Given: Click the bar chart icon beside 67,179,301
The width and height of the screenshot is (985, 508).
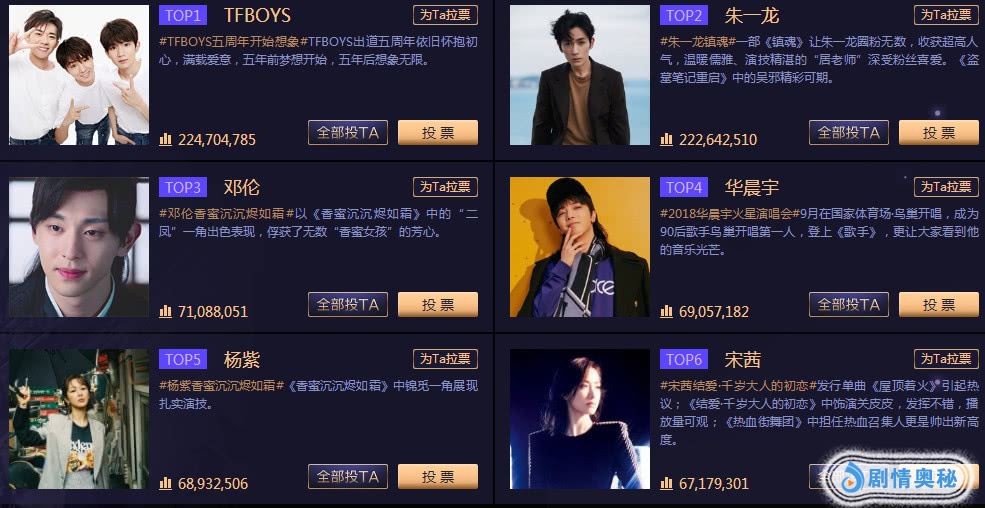Looking at the screenshot, I should pyautogui.click(x=667, y=484).
